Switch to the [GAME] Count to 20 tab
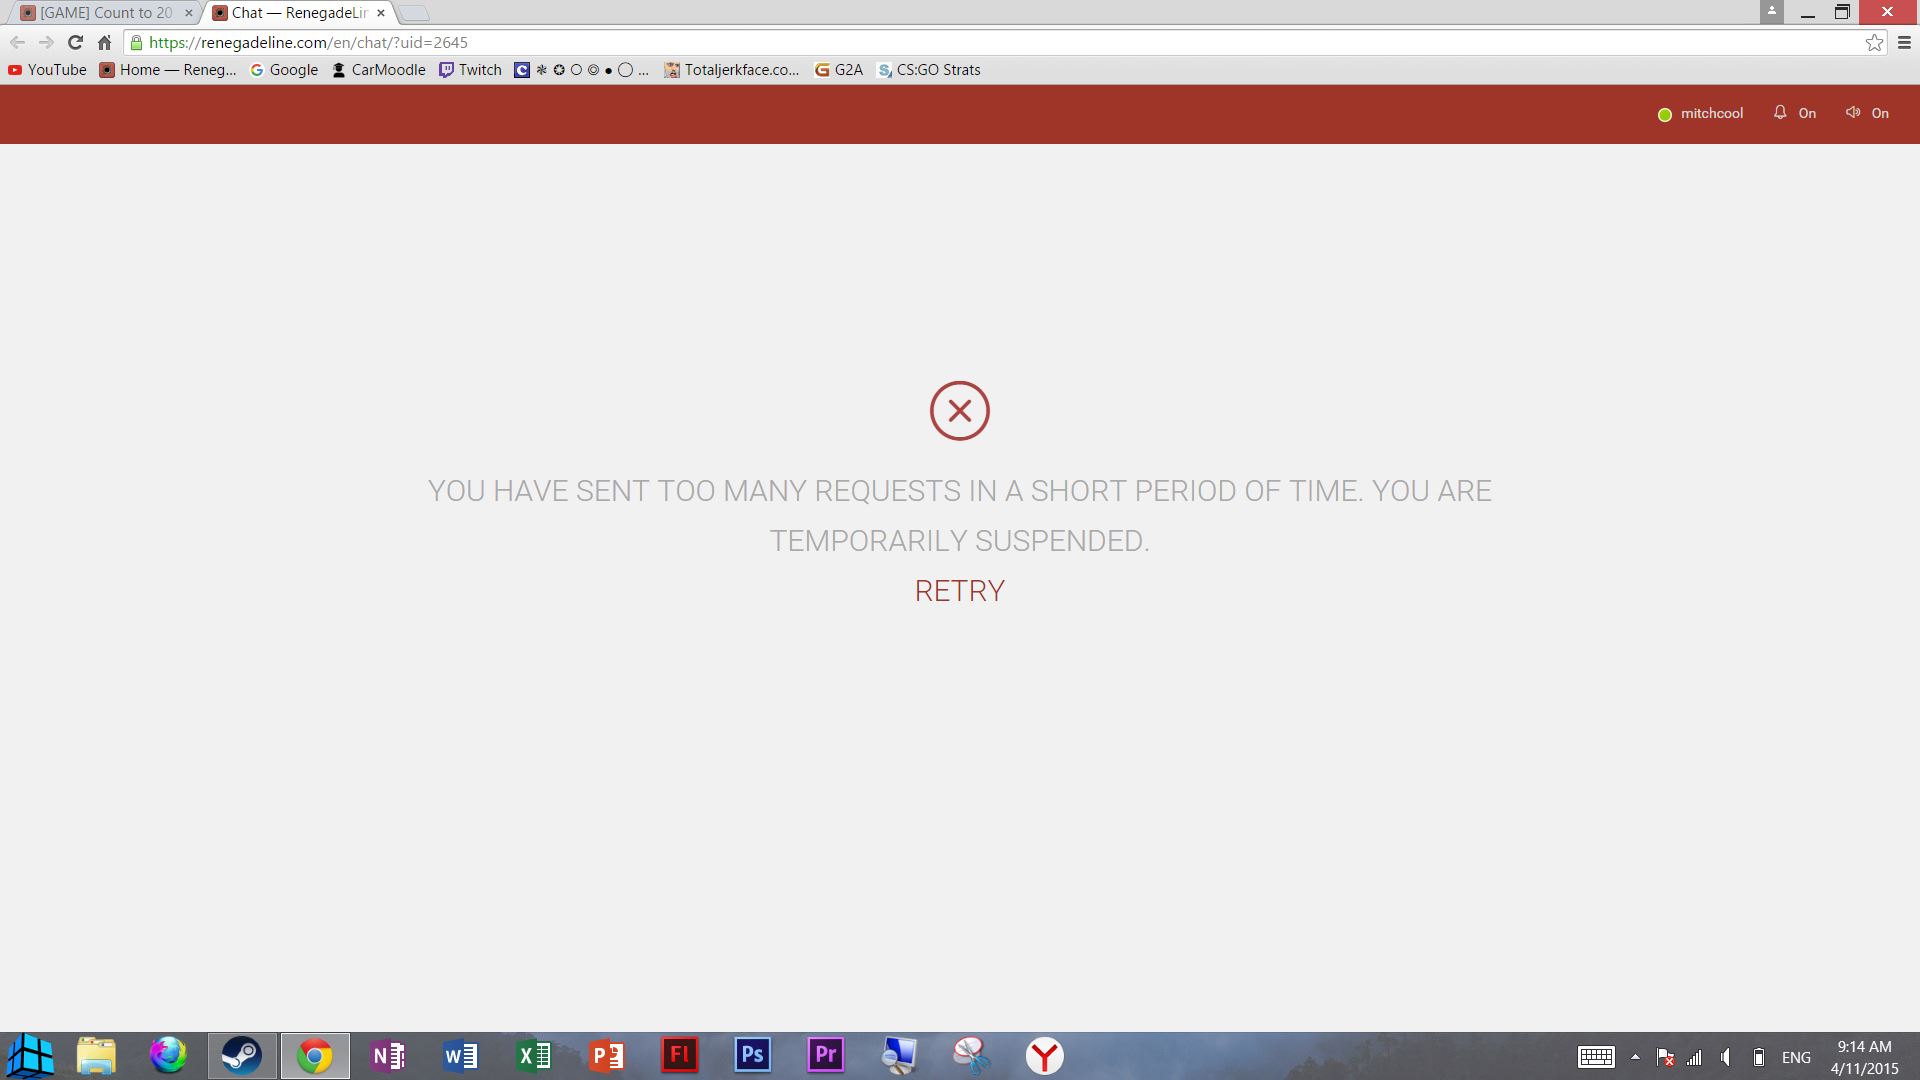This screenshot has width=1920, height=1080. pyautogui.click(x=104, y=13)
